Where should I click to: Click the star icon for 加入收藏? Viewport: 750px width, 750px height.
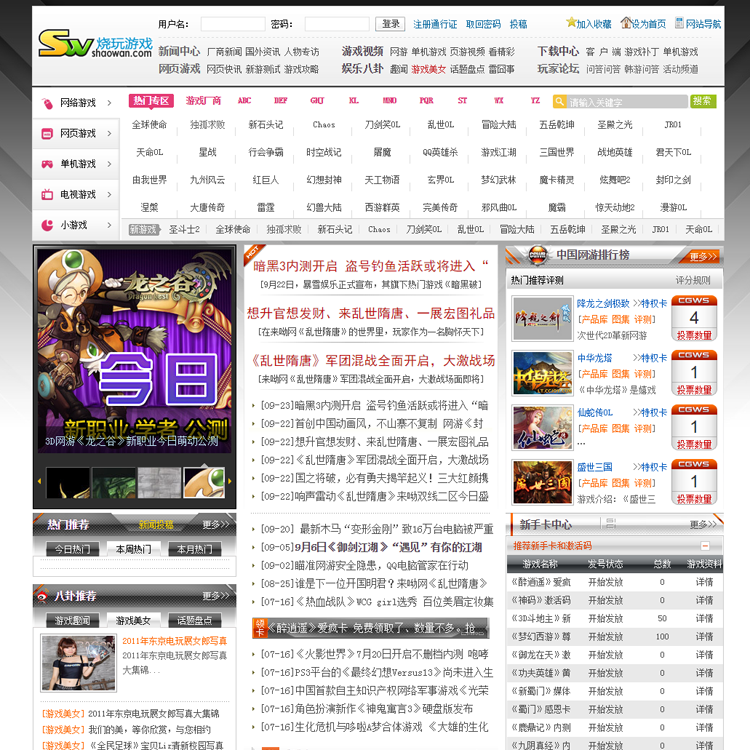pyautogui.click(x=571, y=22)
